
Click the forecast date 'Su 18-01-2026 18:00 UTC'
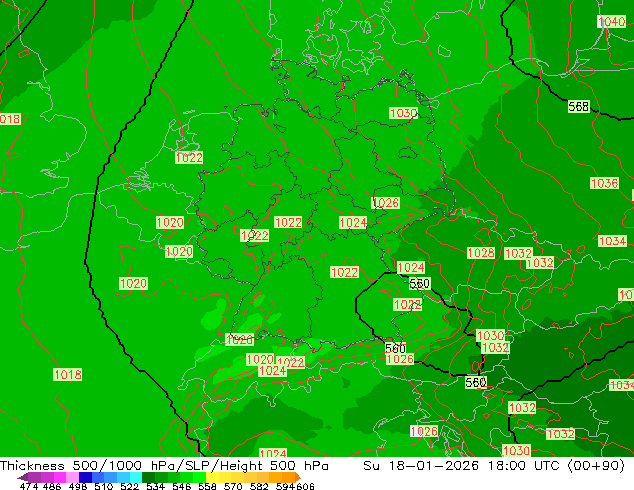point(461,465)
